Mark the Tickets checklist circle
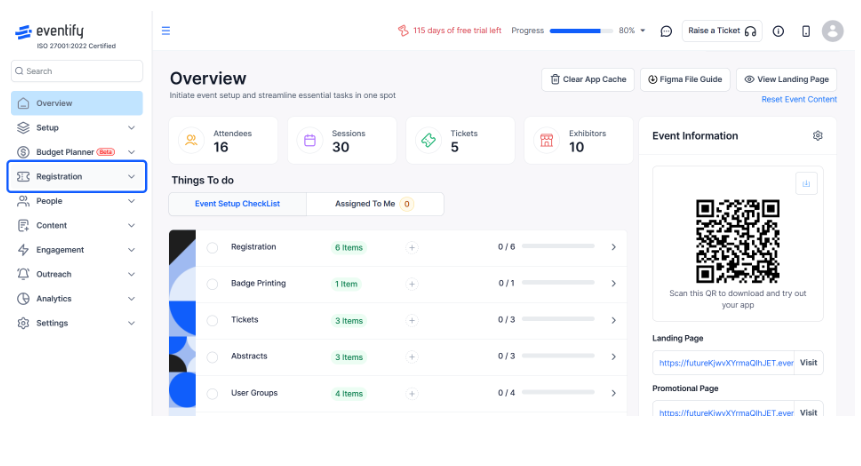This screenshot has height=466, width=861. (212, 321)
